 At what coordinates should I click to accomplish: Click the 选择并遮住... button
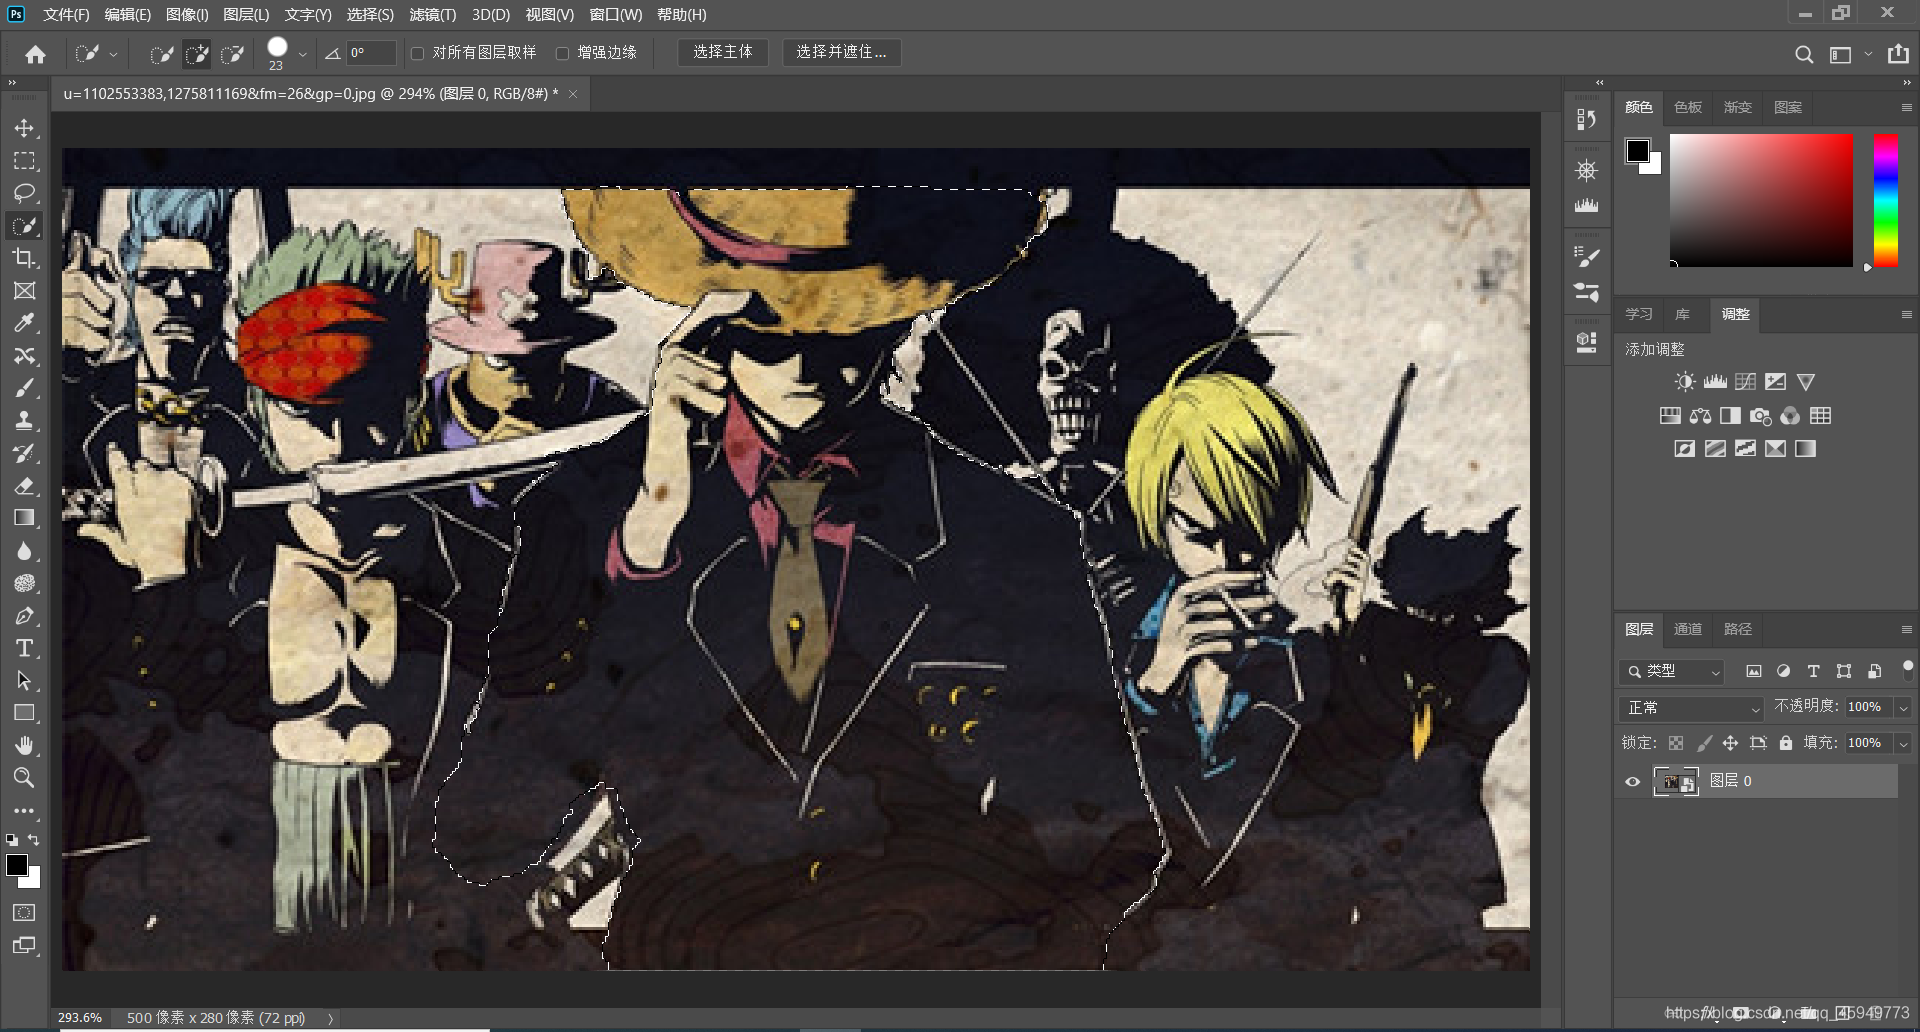pyautogui.click(x=841, y=52)
